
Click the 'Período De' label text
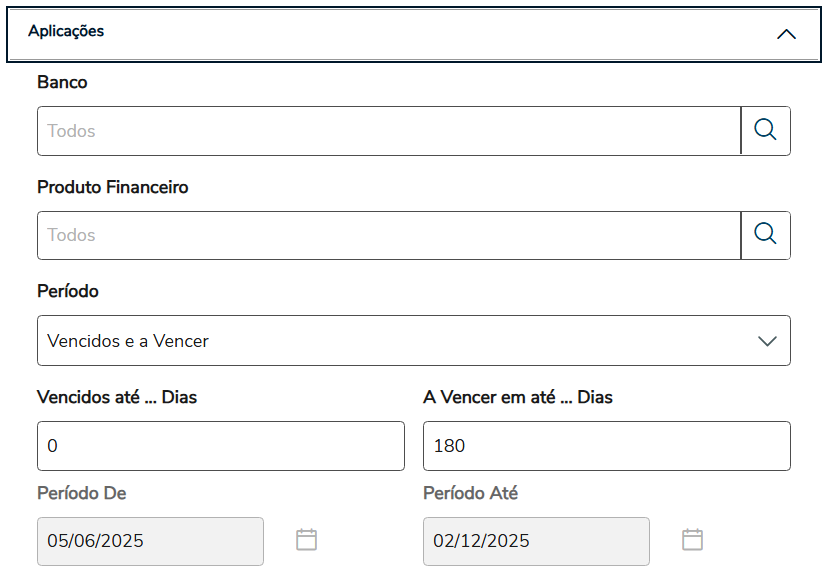82,493
